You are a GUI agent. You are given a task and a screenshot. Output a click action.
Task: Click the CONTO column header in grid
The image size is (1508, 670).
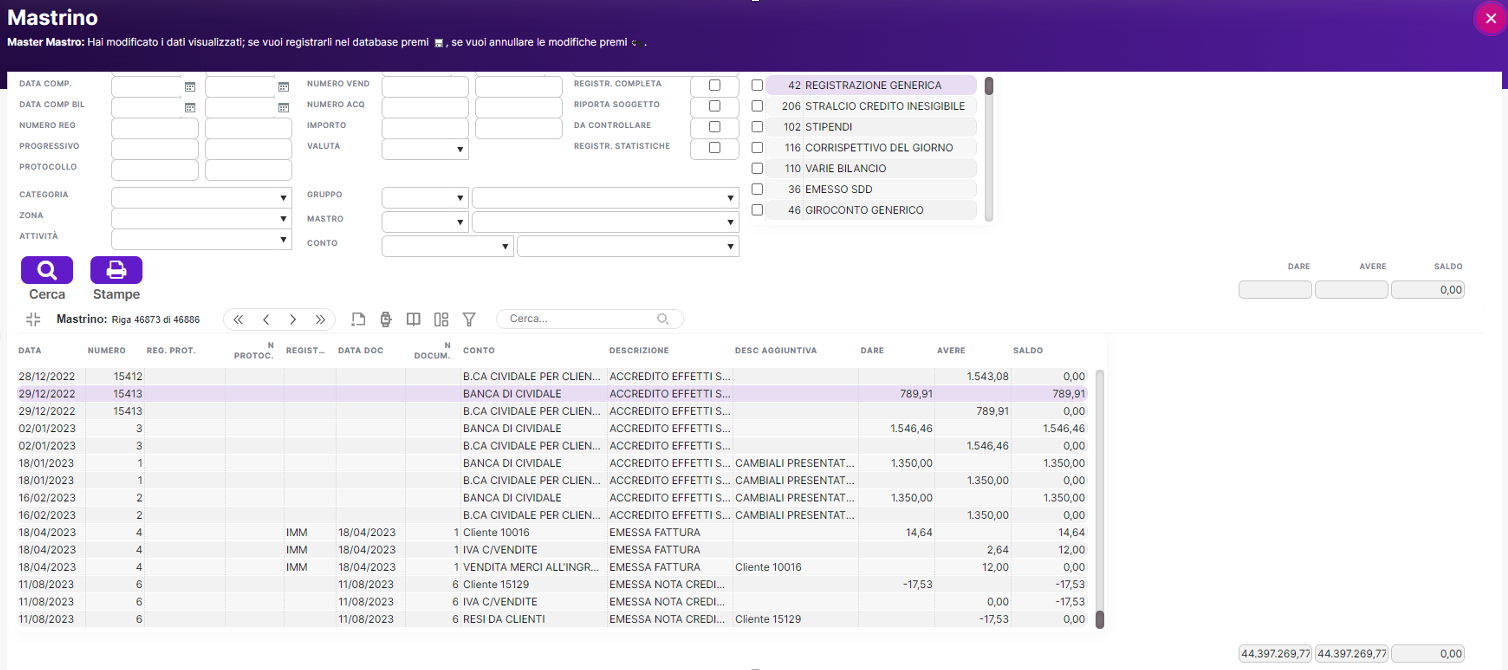(478, 351)
